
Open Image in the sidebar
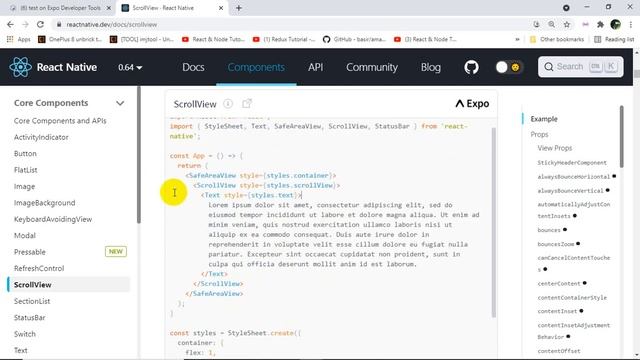coord(24,187)
